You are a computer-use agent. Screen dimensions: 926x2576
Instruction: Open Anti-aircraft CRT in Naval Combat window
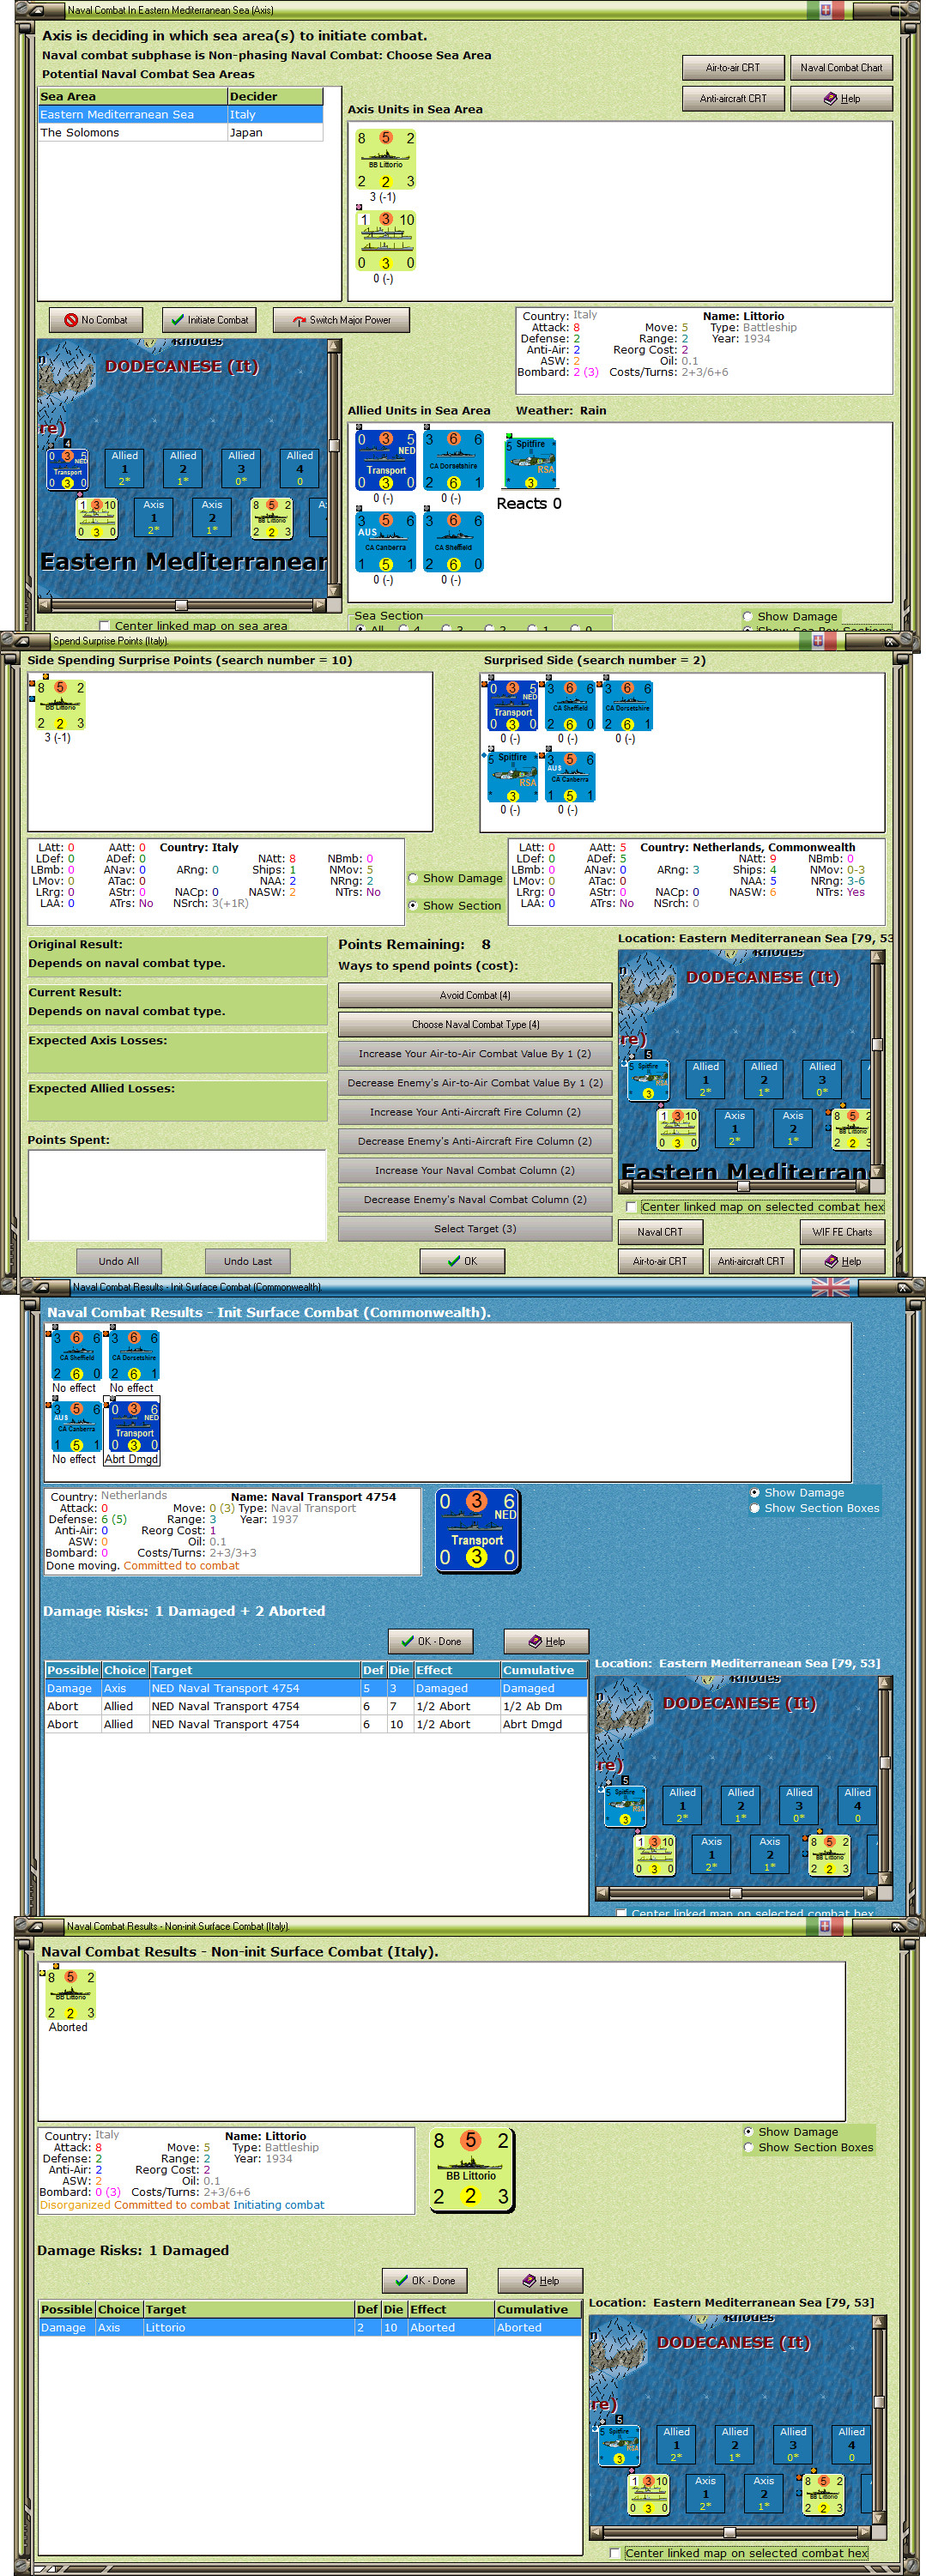733,99
